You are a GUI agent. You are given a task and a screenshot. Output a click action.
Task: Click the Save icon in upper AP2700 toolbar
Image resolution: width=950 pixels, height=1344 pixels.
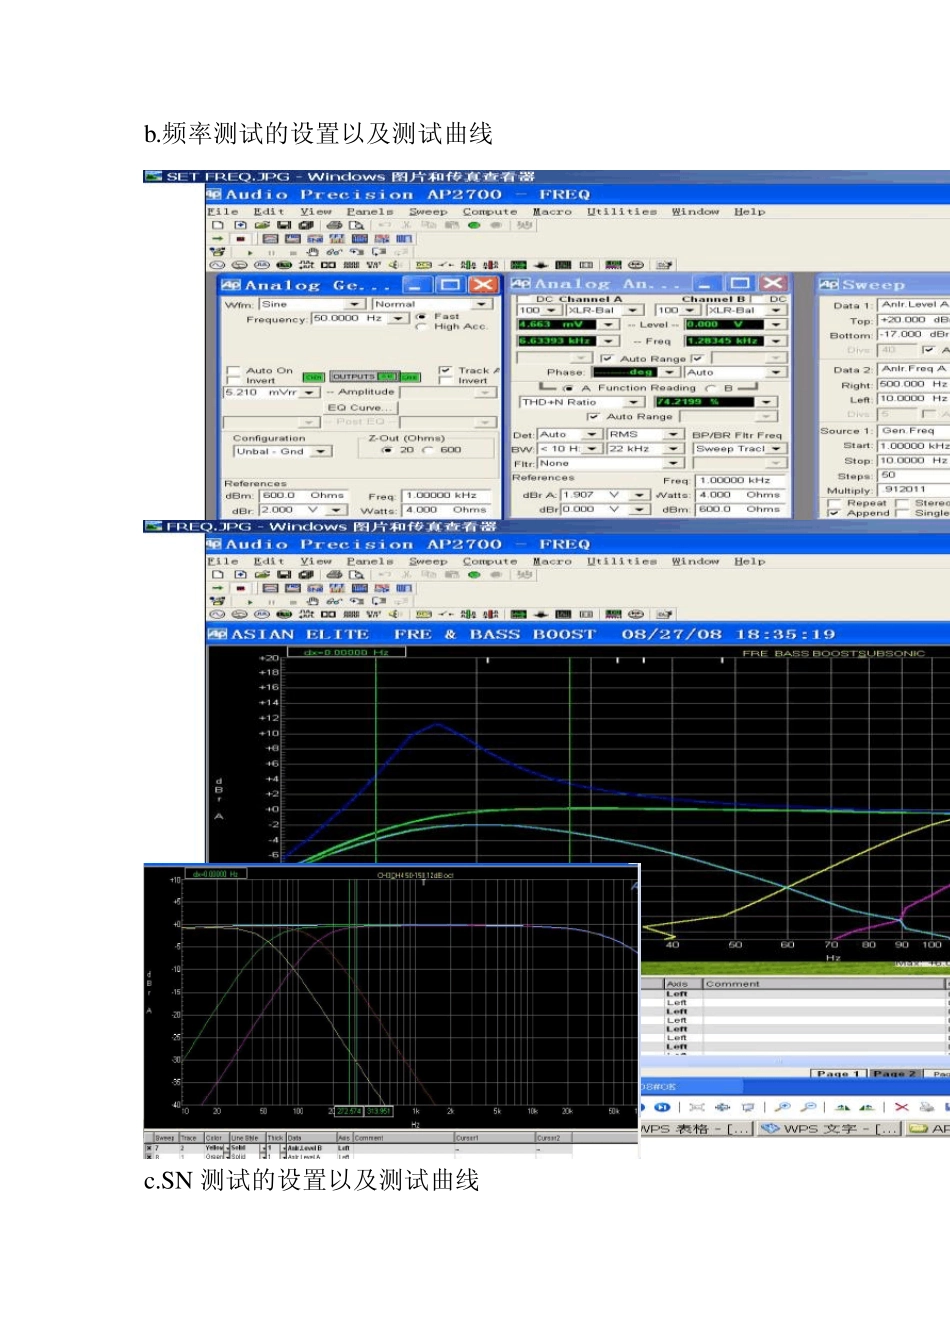pos(284,225)
